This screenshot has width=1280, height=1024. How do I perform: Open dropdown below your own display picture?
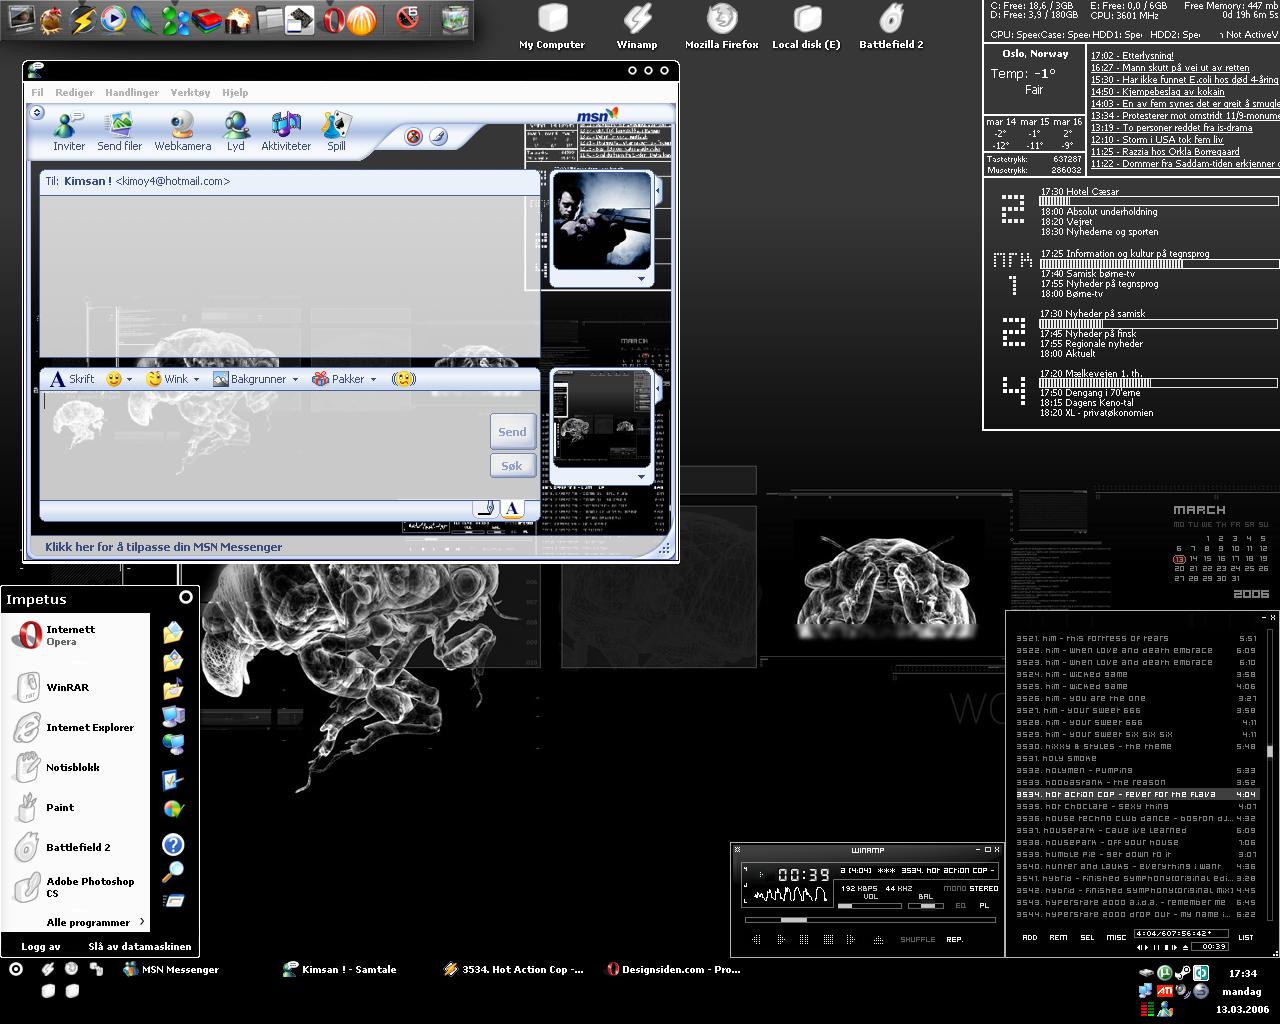coord(641,477)
